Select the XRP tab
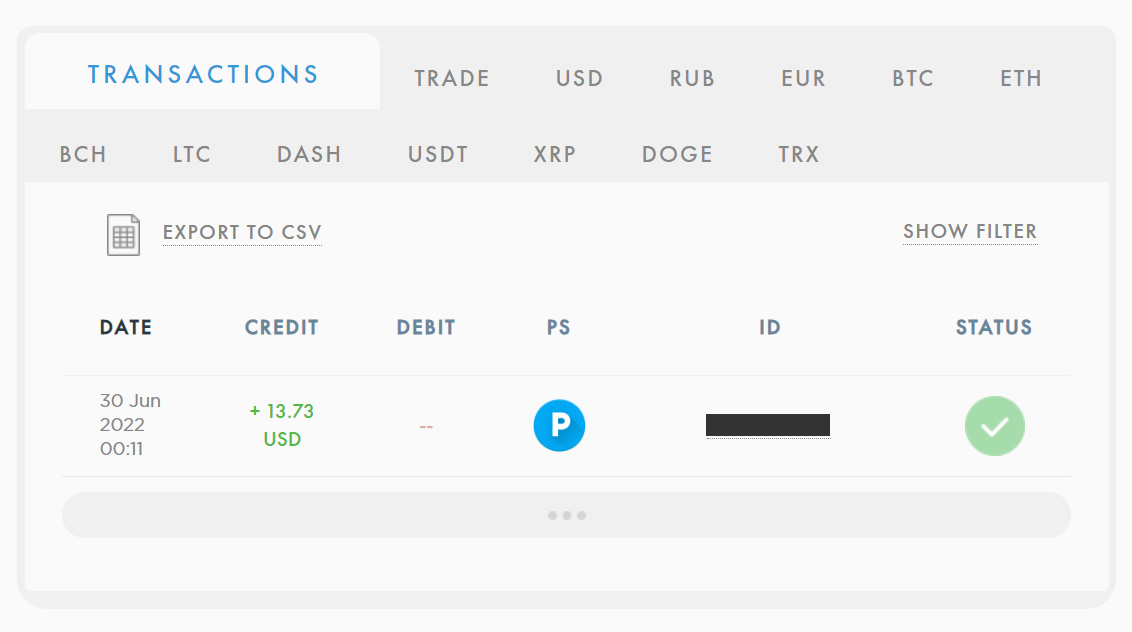The image size is (1132, 632). point(555,154)
